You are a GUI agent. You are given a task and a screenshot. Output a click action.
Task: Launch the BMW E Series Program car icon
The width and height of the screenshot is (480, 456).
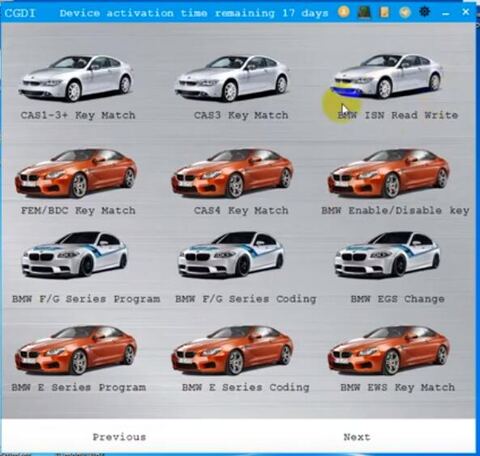76,350
